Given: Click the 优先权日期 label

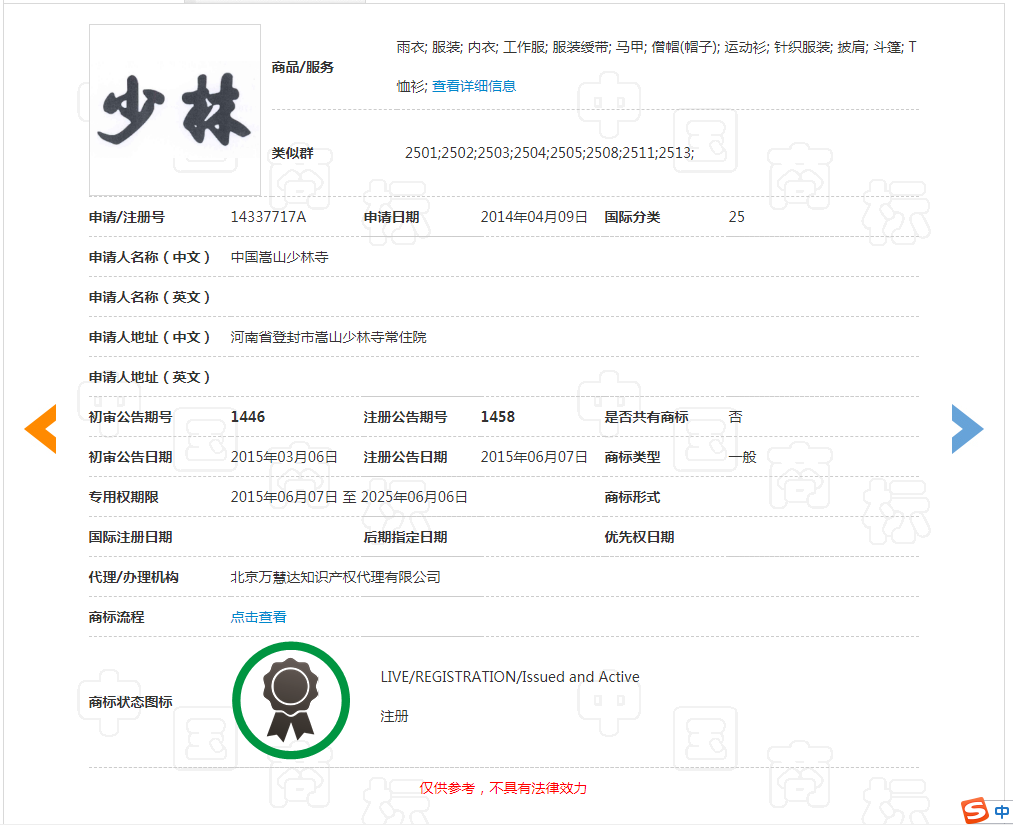Looking at the screenshot, I should point(640,537).
